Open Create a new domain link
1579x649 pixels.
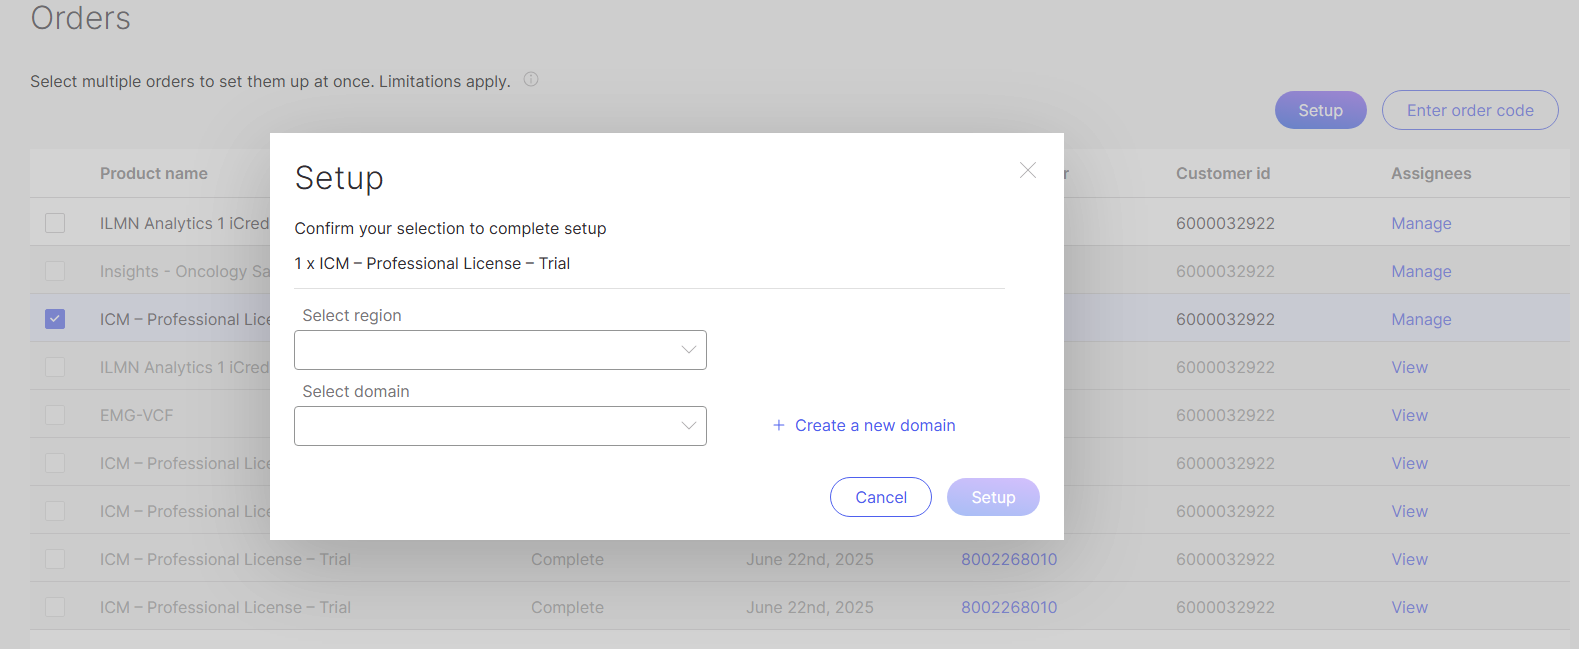(x=874, y=426)
